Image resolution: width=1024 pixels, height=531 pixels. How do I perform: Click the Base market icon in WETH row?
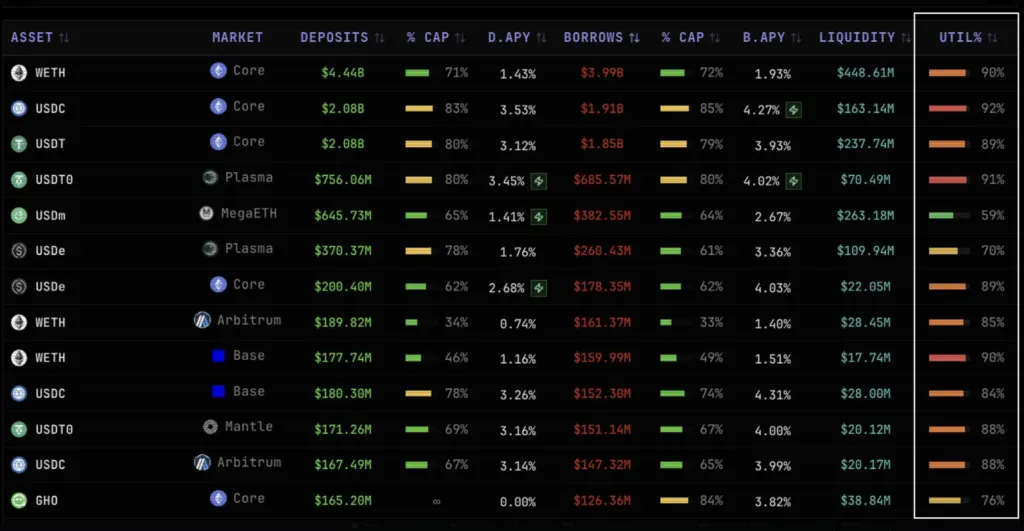coord(218,355)
